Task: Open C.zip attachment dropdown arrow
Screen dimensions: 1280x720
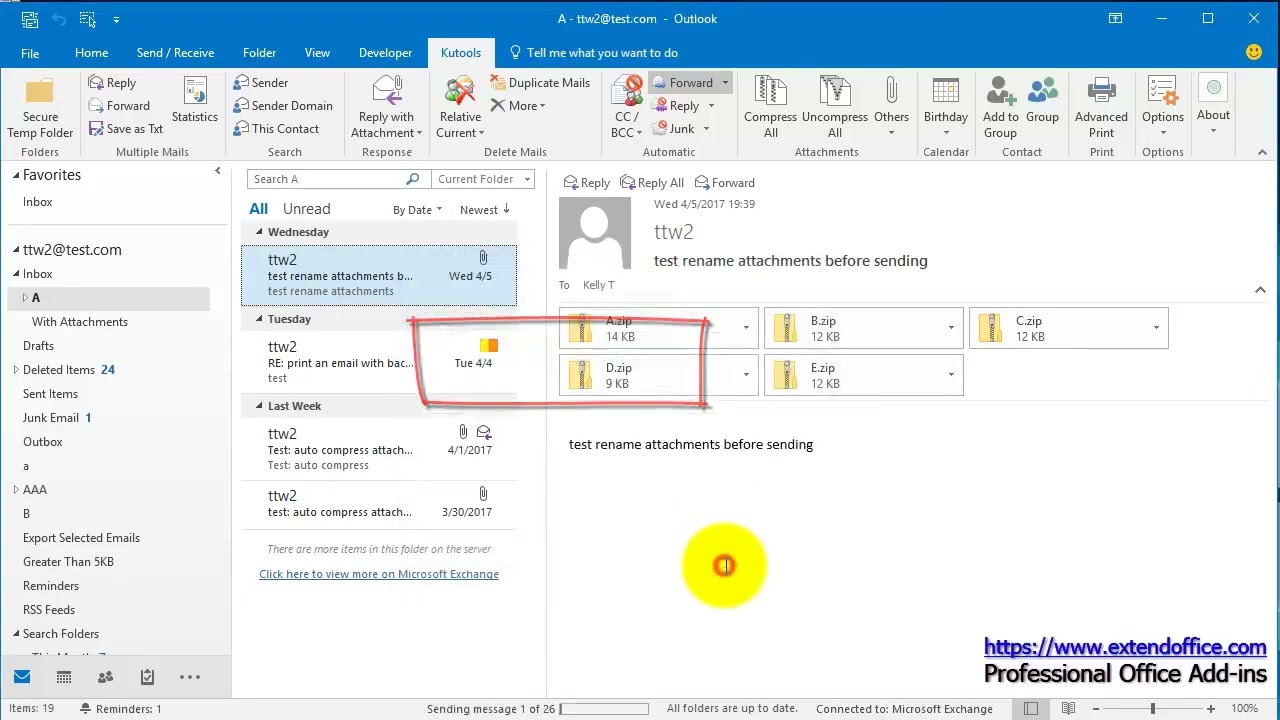Action: coord(1156,328)
